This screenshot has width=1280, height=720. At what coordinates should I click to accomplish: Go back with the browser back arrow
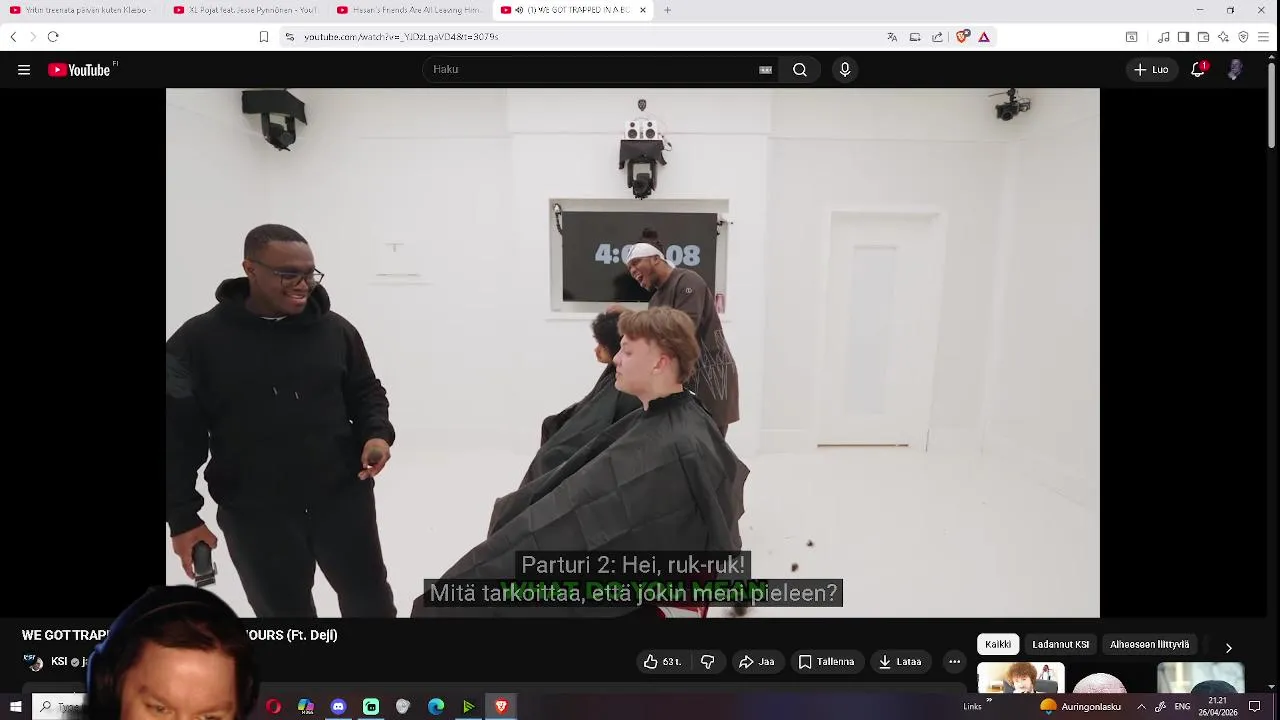[13, 37]
